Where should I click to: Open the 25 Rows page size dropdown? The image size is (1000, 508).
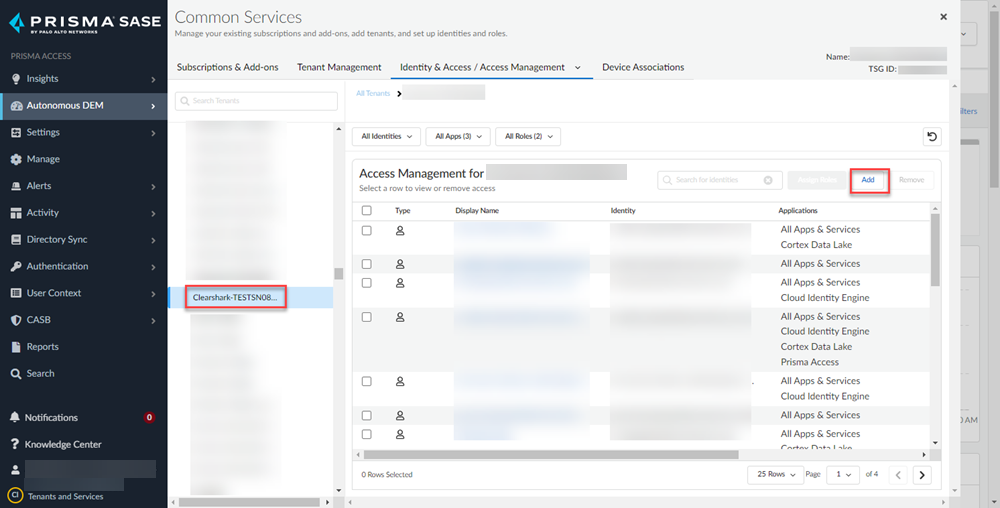777,475
